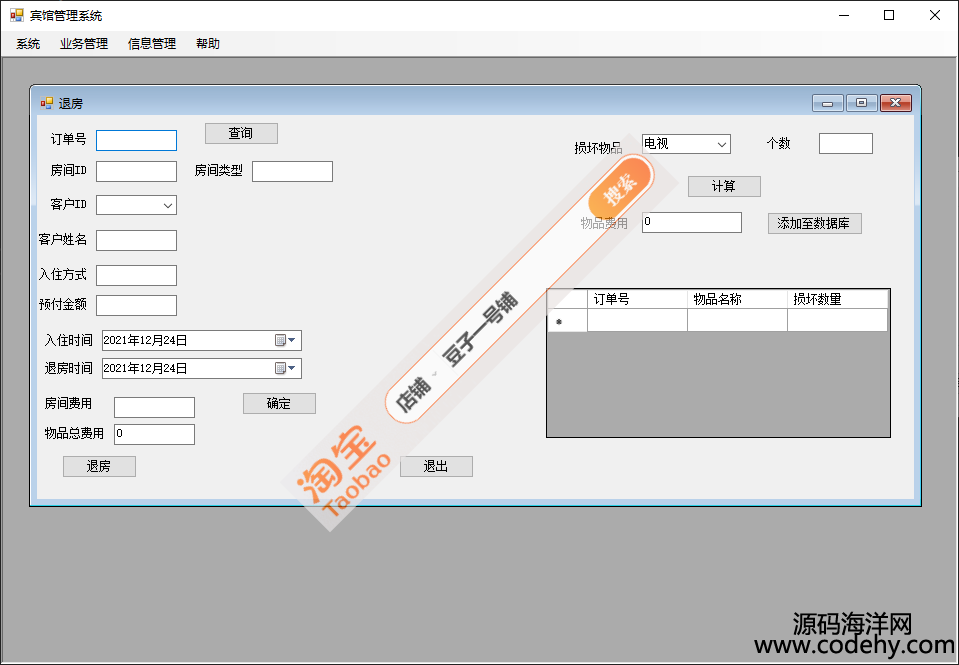
Task: Expand the 客户ID dropdown
Action: click(168, 206)
